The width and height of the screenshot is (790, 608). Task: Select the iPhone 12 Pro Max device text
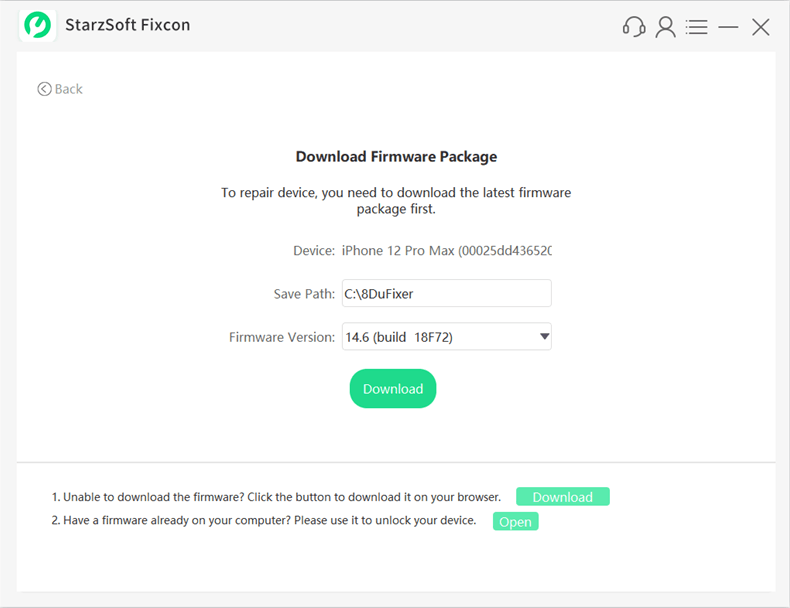coord(446,250)
